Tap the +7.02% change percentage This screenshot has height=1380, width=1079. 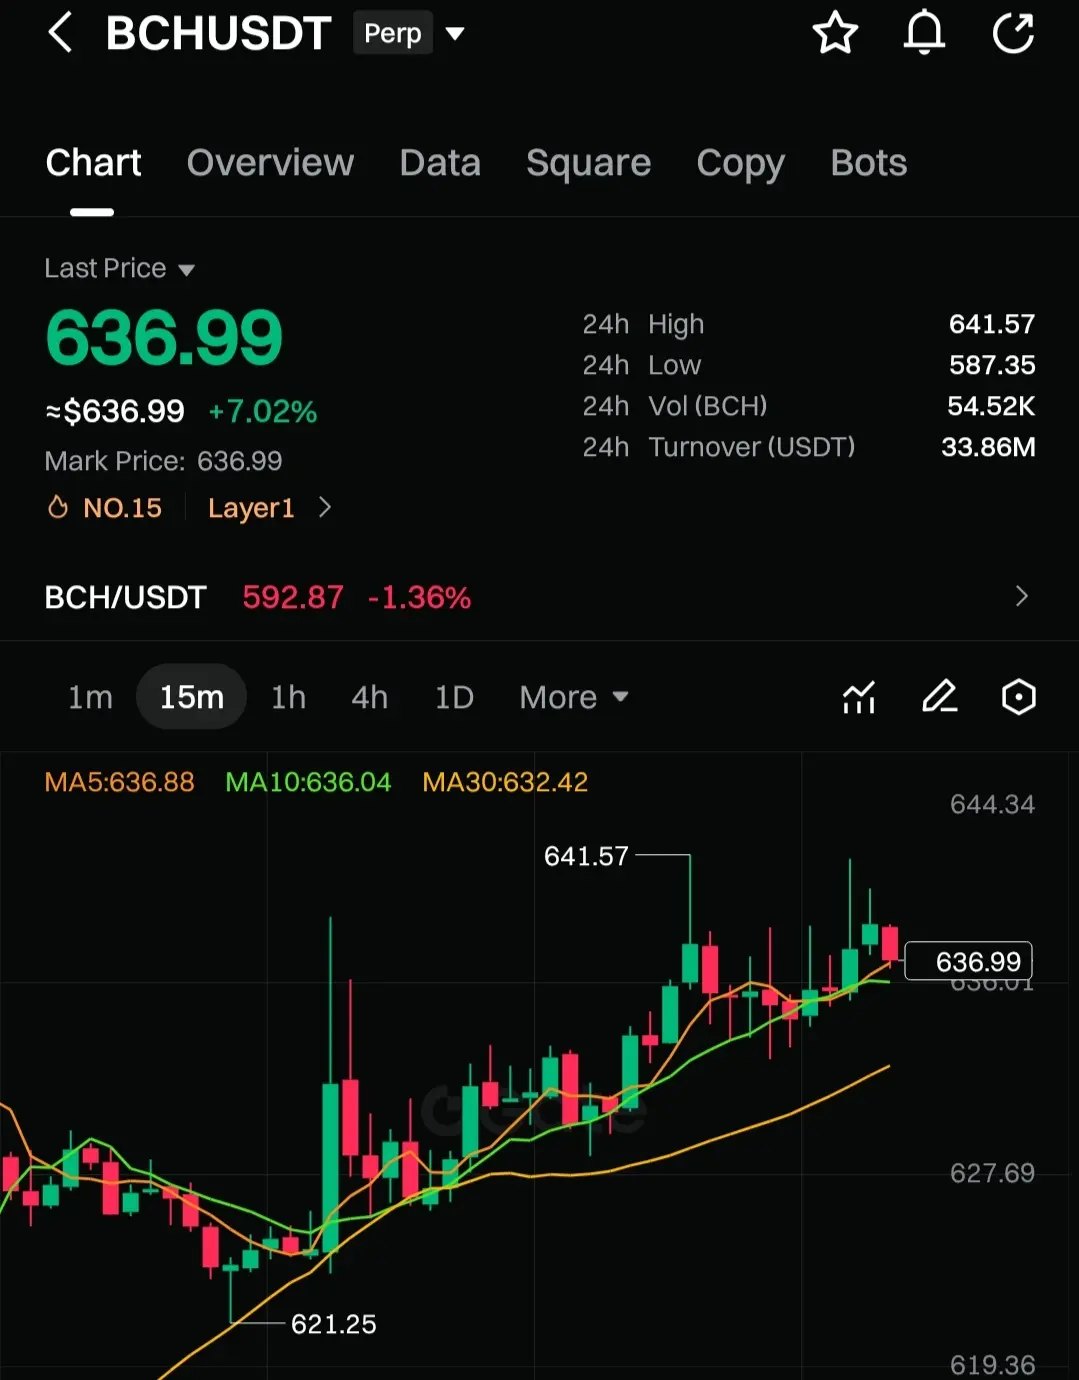coord(263,411)
